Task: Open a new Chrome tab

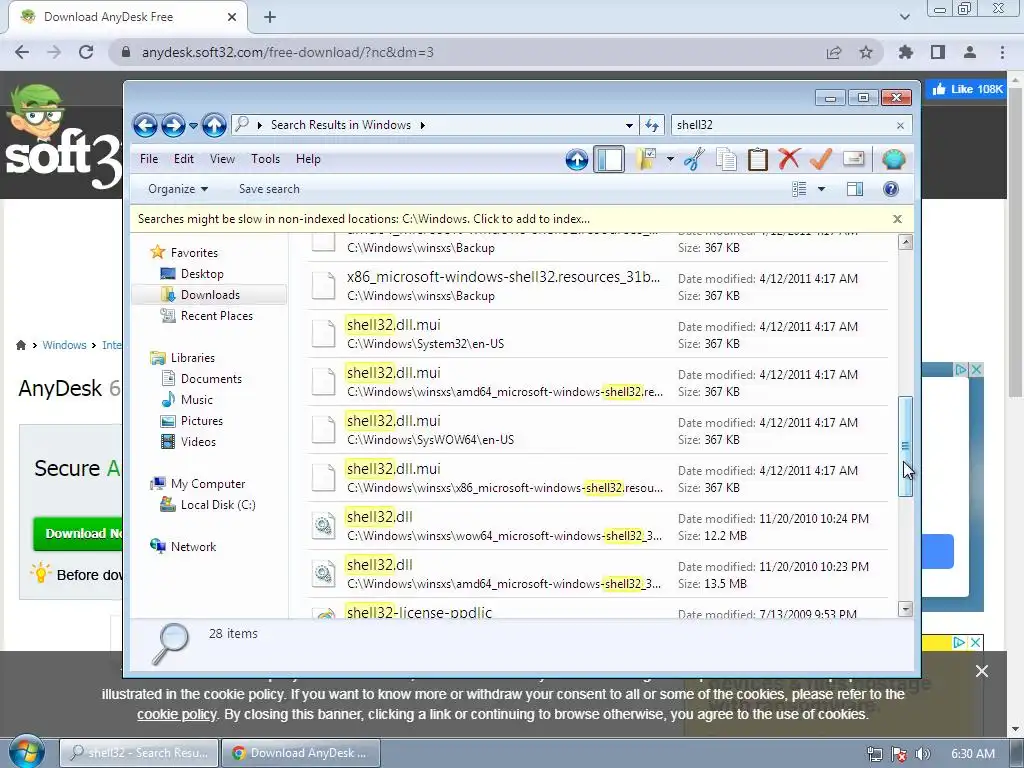Action: (x=270, y=17)
